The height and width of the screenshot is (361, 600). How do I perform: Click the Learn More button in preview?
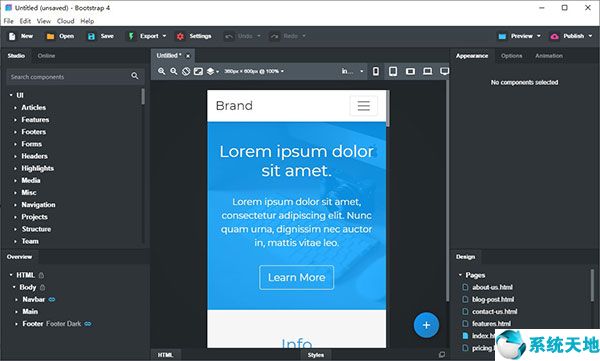(x=297, y=278)
